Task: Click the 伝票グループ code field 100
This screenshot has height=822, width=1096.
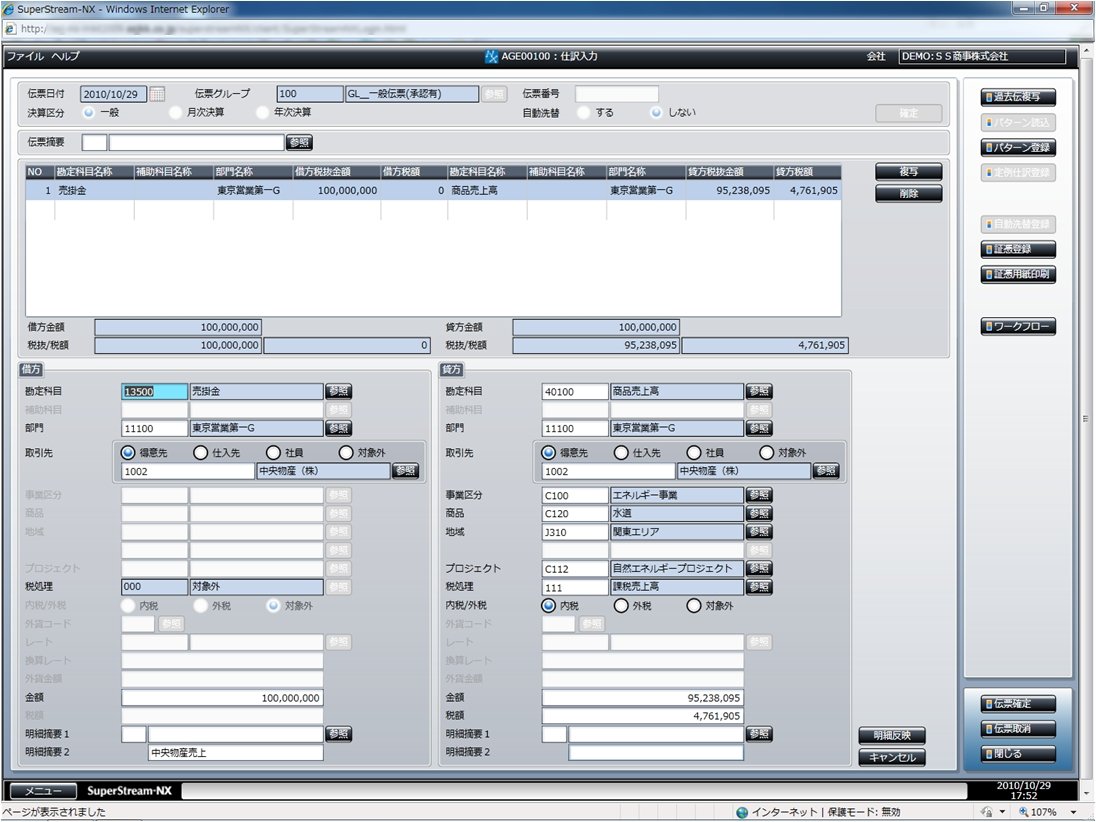Action: coord(310,94)
